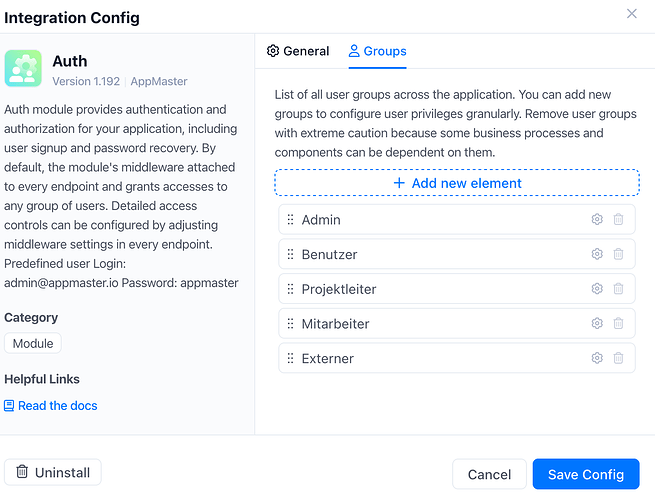The image size is (655, 500).
Task: Open the Read the docs link
Action: coord(51,406)
